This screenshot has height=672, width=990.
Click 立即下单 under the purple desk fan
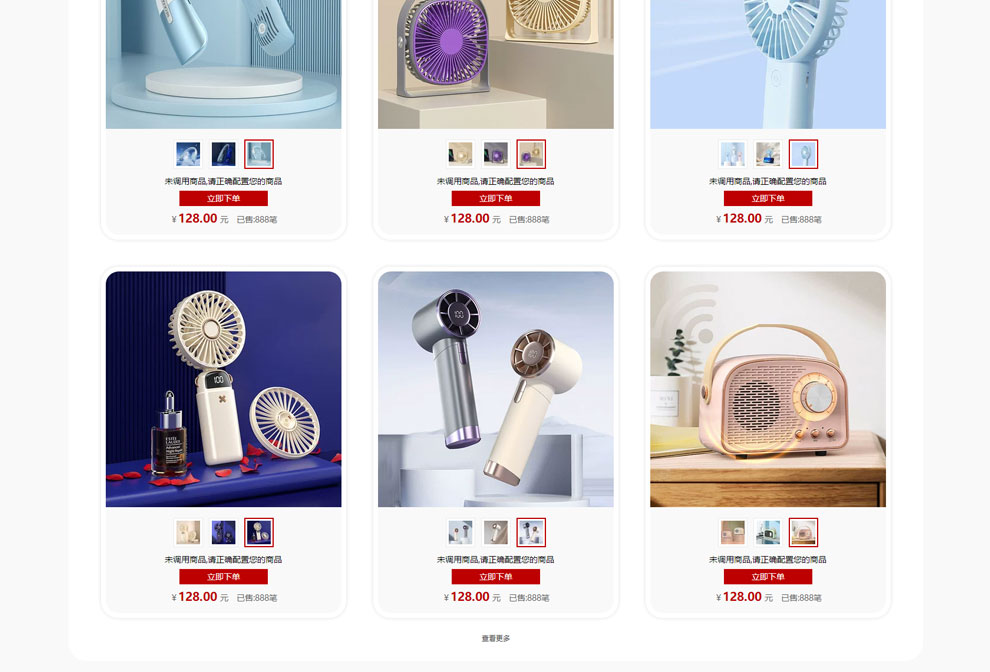coord(496,198)
